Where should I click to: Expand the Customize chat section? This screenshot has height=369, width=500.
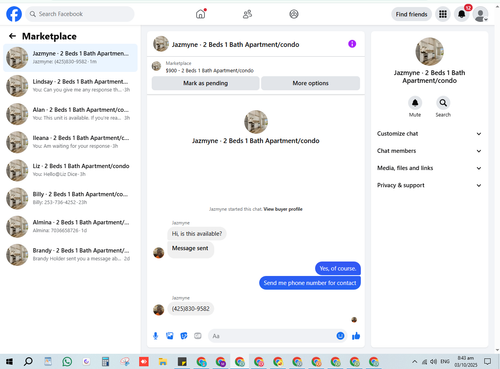pyautogui.click(x=429, y=134)
